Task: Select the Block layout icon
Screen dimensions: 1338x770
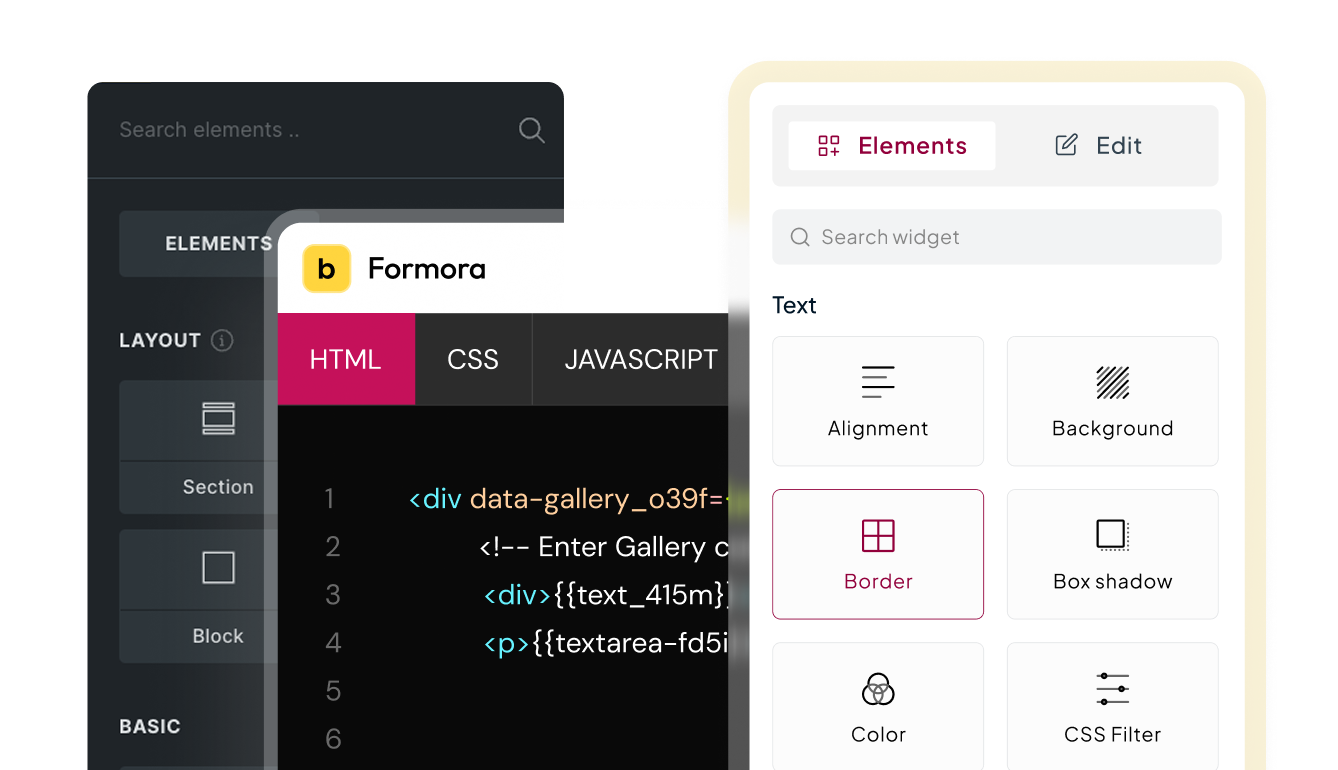Action: click(x=218, y=568)
